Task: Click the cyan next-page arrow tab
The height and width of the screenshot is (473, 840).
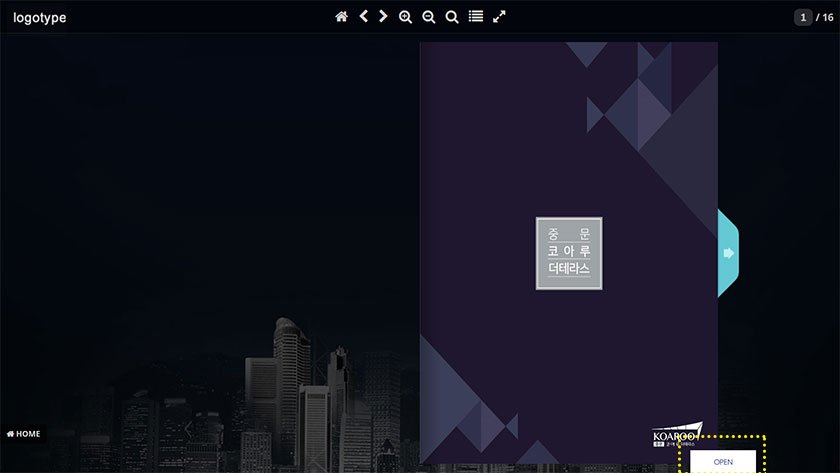Action: point(728,253)
